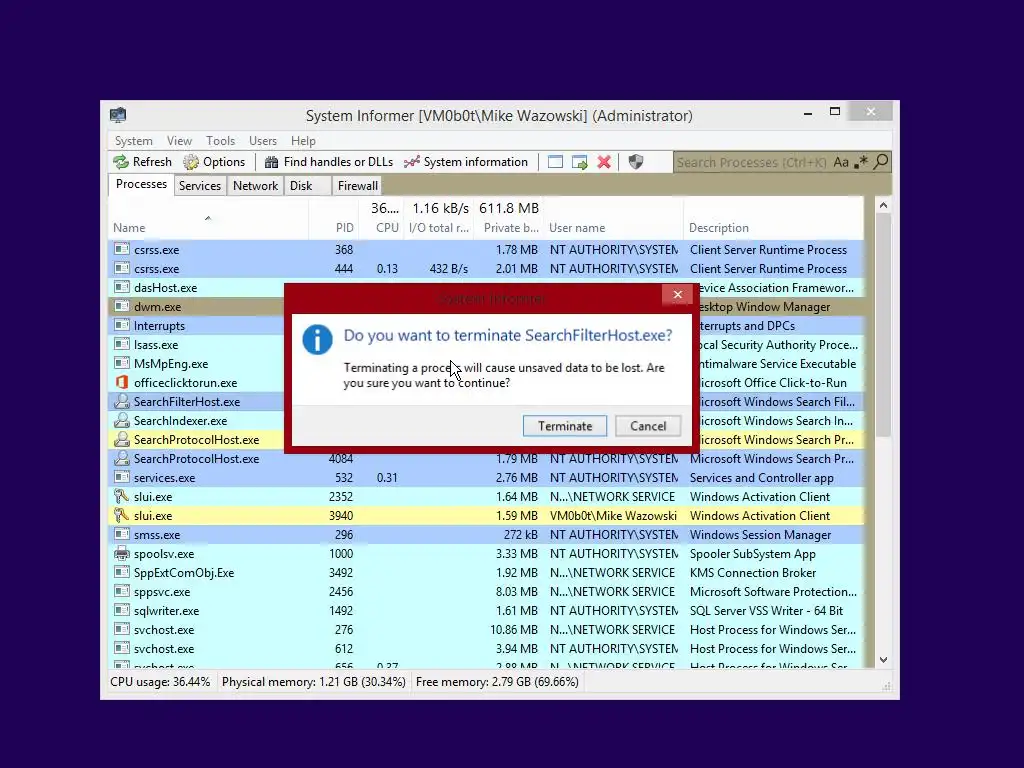The height and width of the screenshot is (768, 1024).
Task: Click the SppExtComObj.Exe process icon
Action: point(121,572)
